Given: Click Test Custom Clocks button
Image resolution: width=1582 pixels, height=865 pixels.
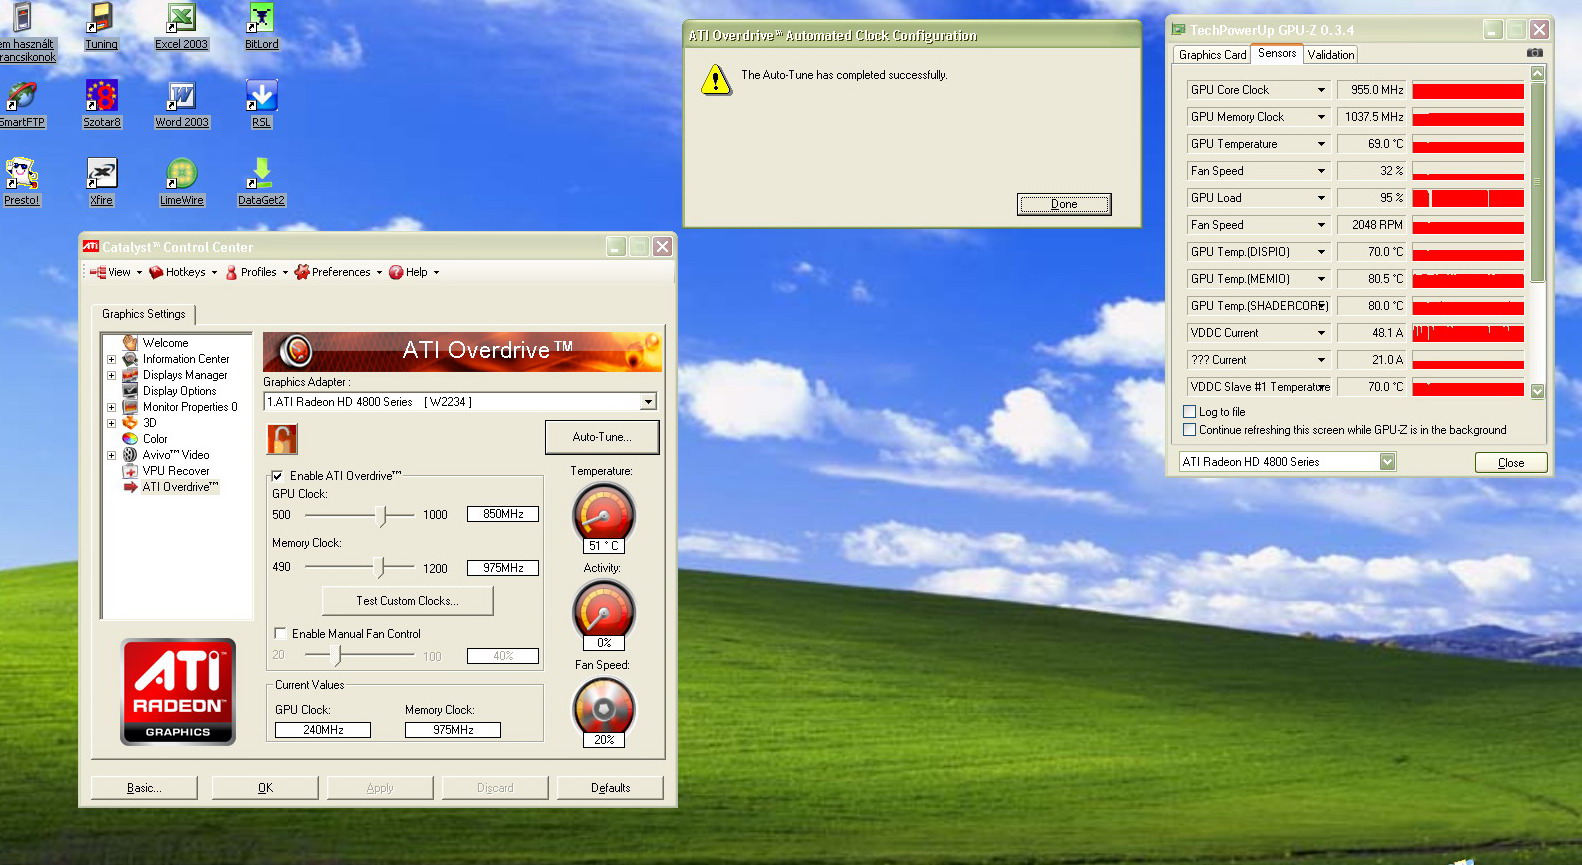Looking at the screenshot, I should point(407,601).
